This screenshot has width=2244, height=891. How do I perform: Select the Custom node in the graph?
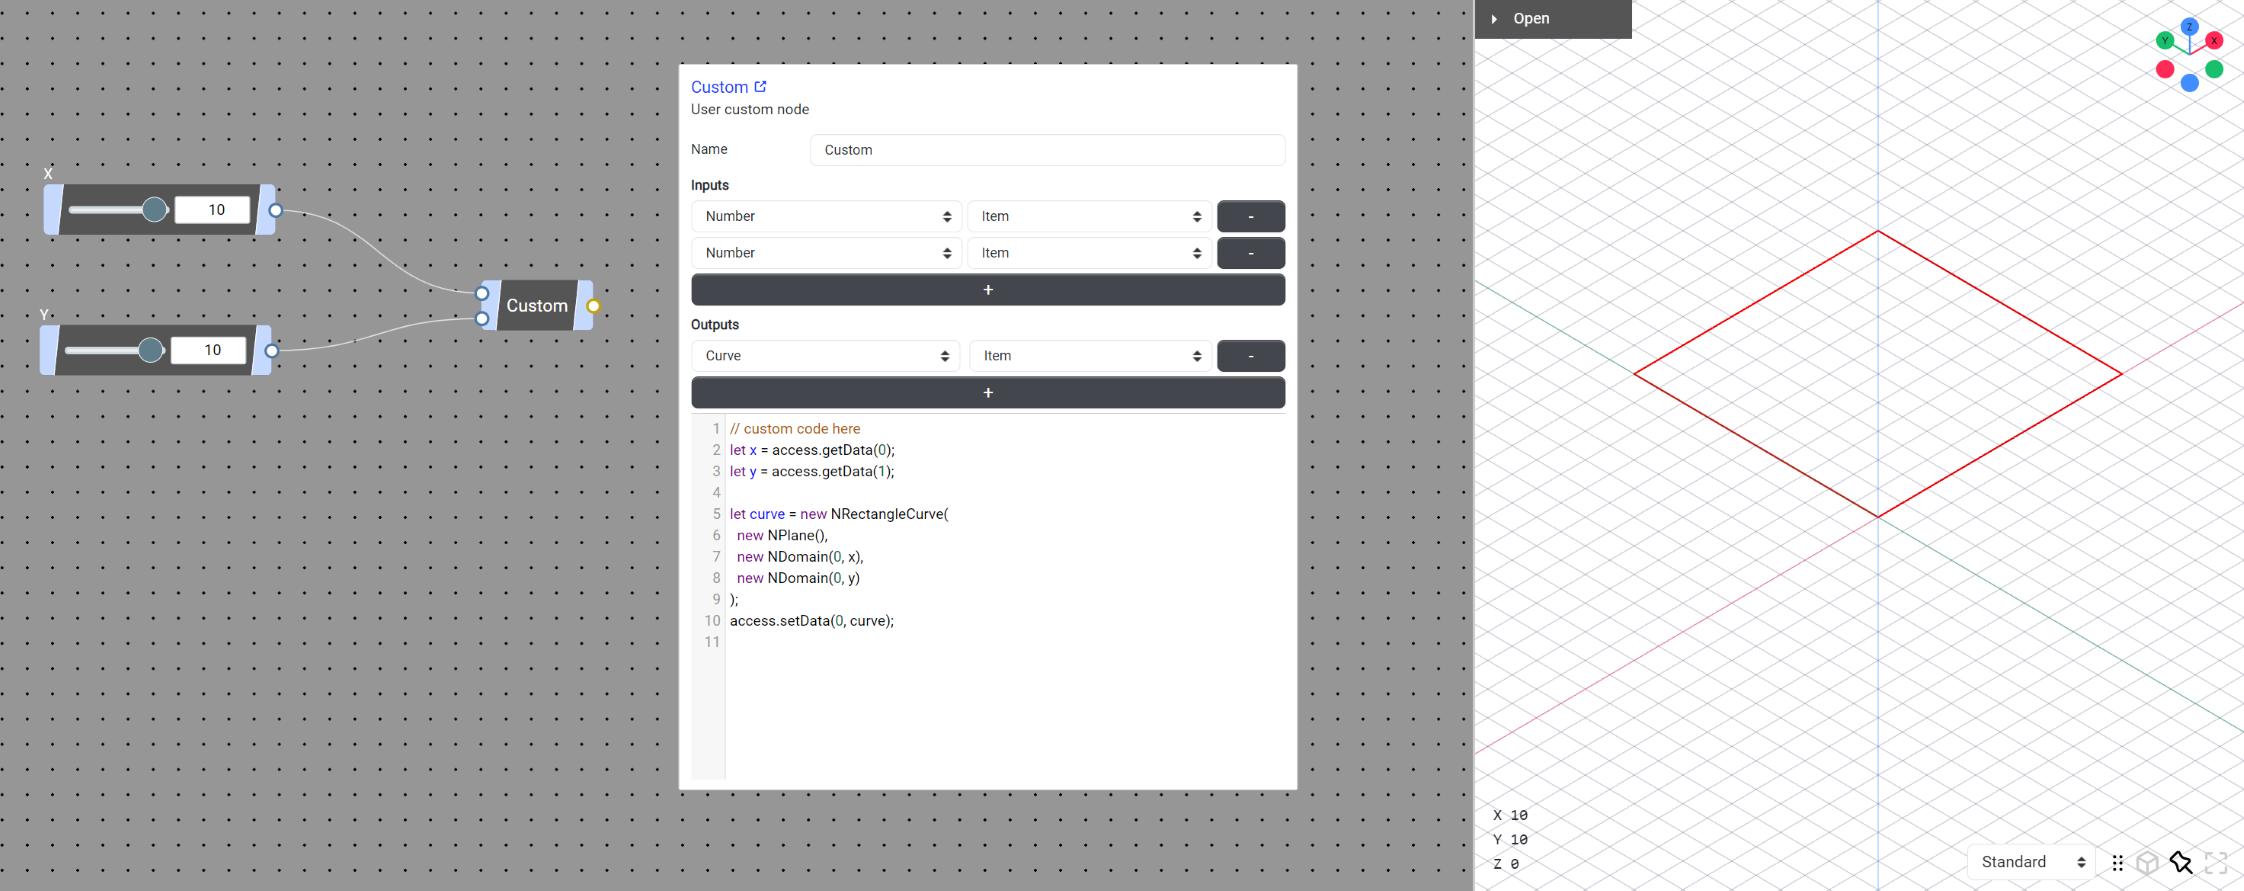(x=537, y=306)
